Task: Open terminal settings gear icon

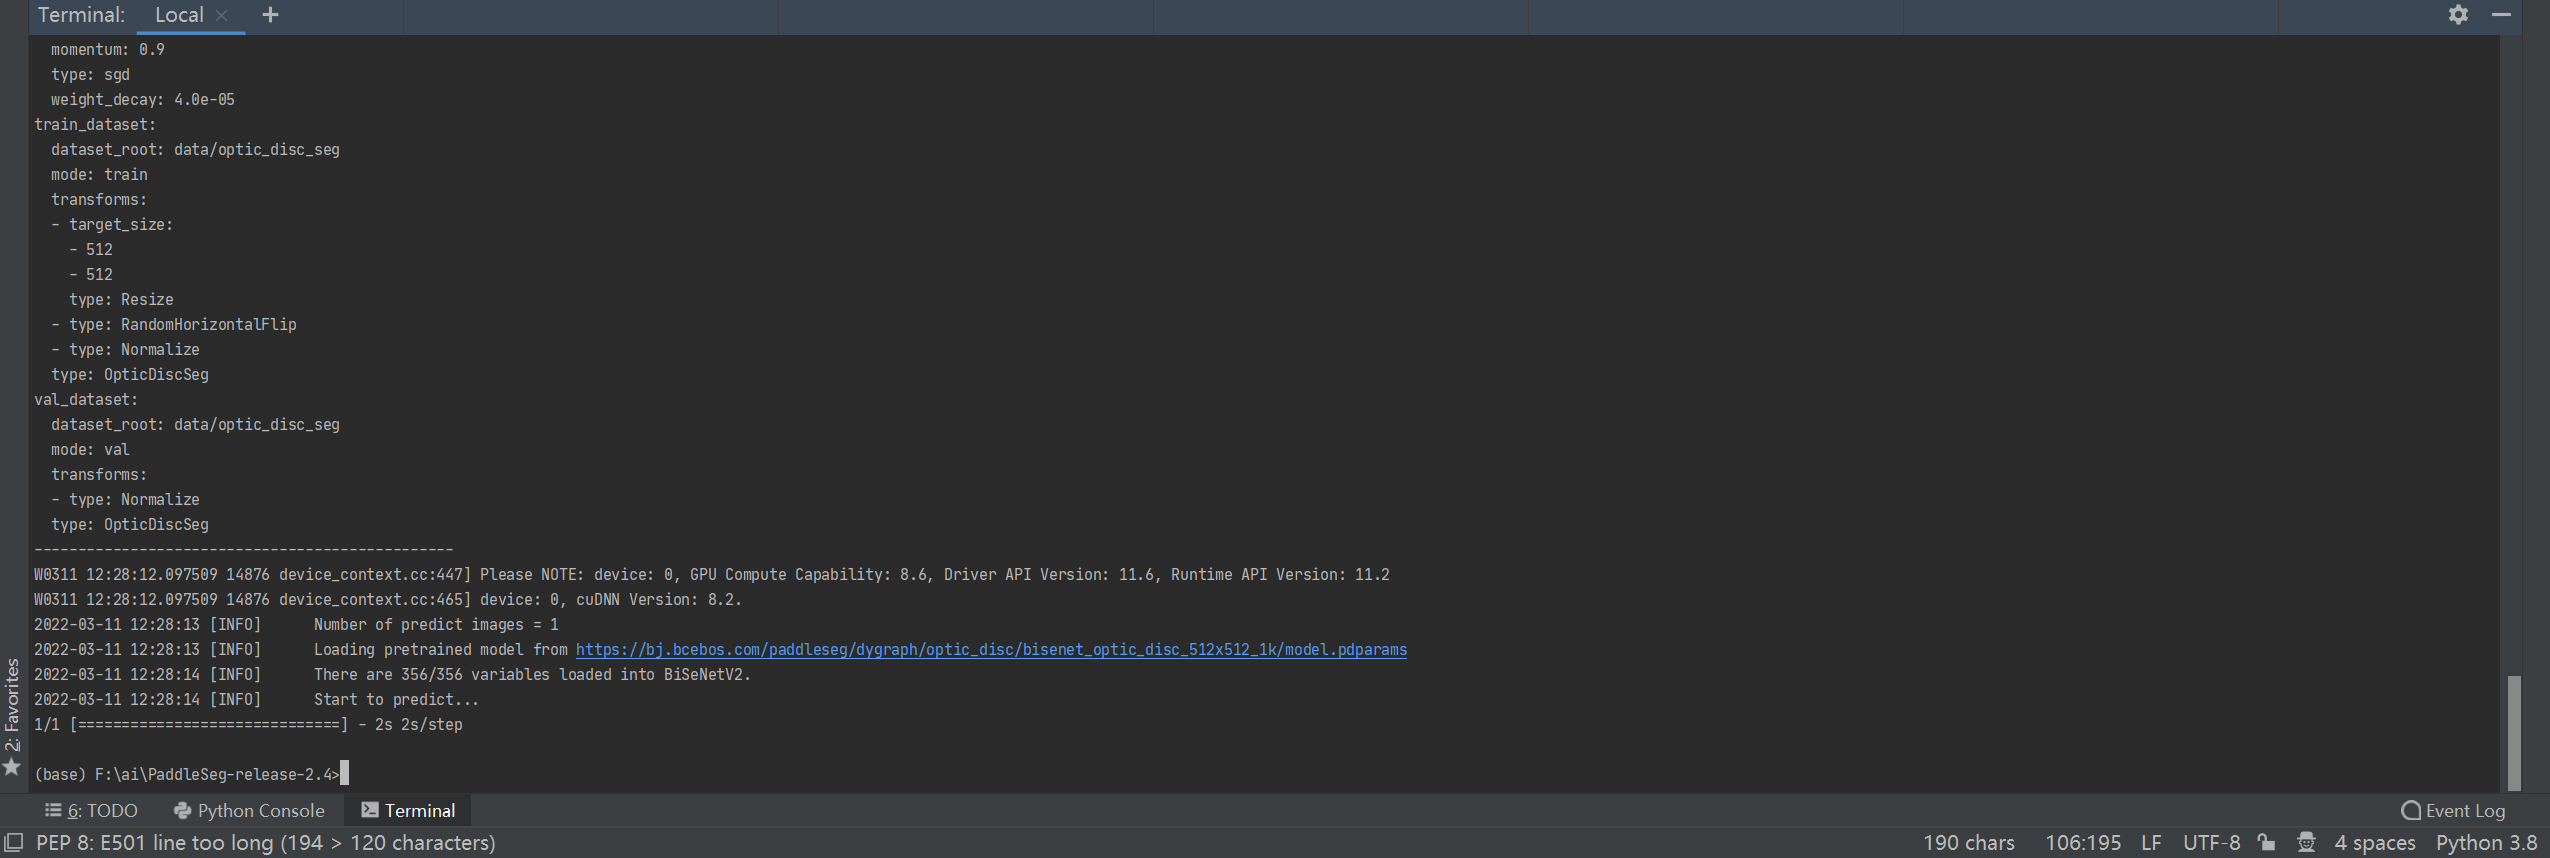Action: coord(2458,15)
